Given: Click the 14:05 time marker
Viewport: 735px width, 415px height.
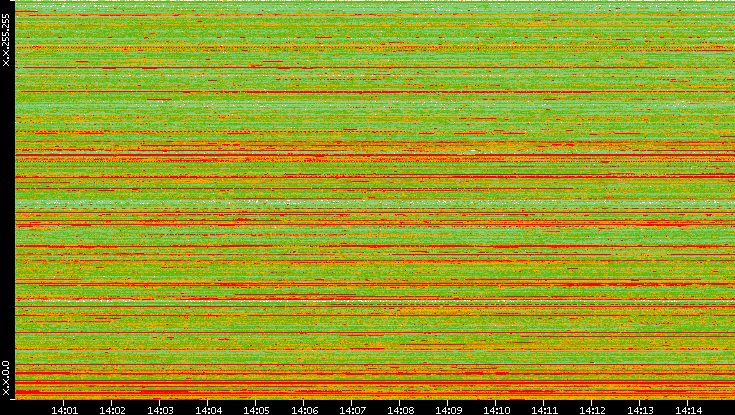Looking at the screenshot, I should 256,410.
